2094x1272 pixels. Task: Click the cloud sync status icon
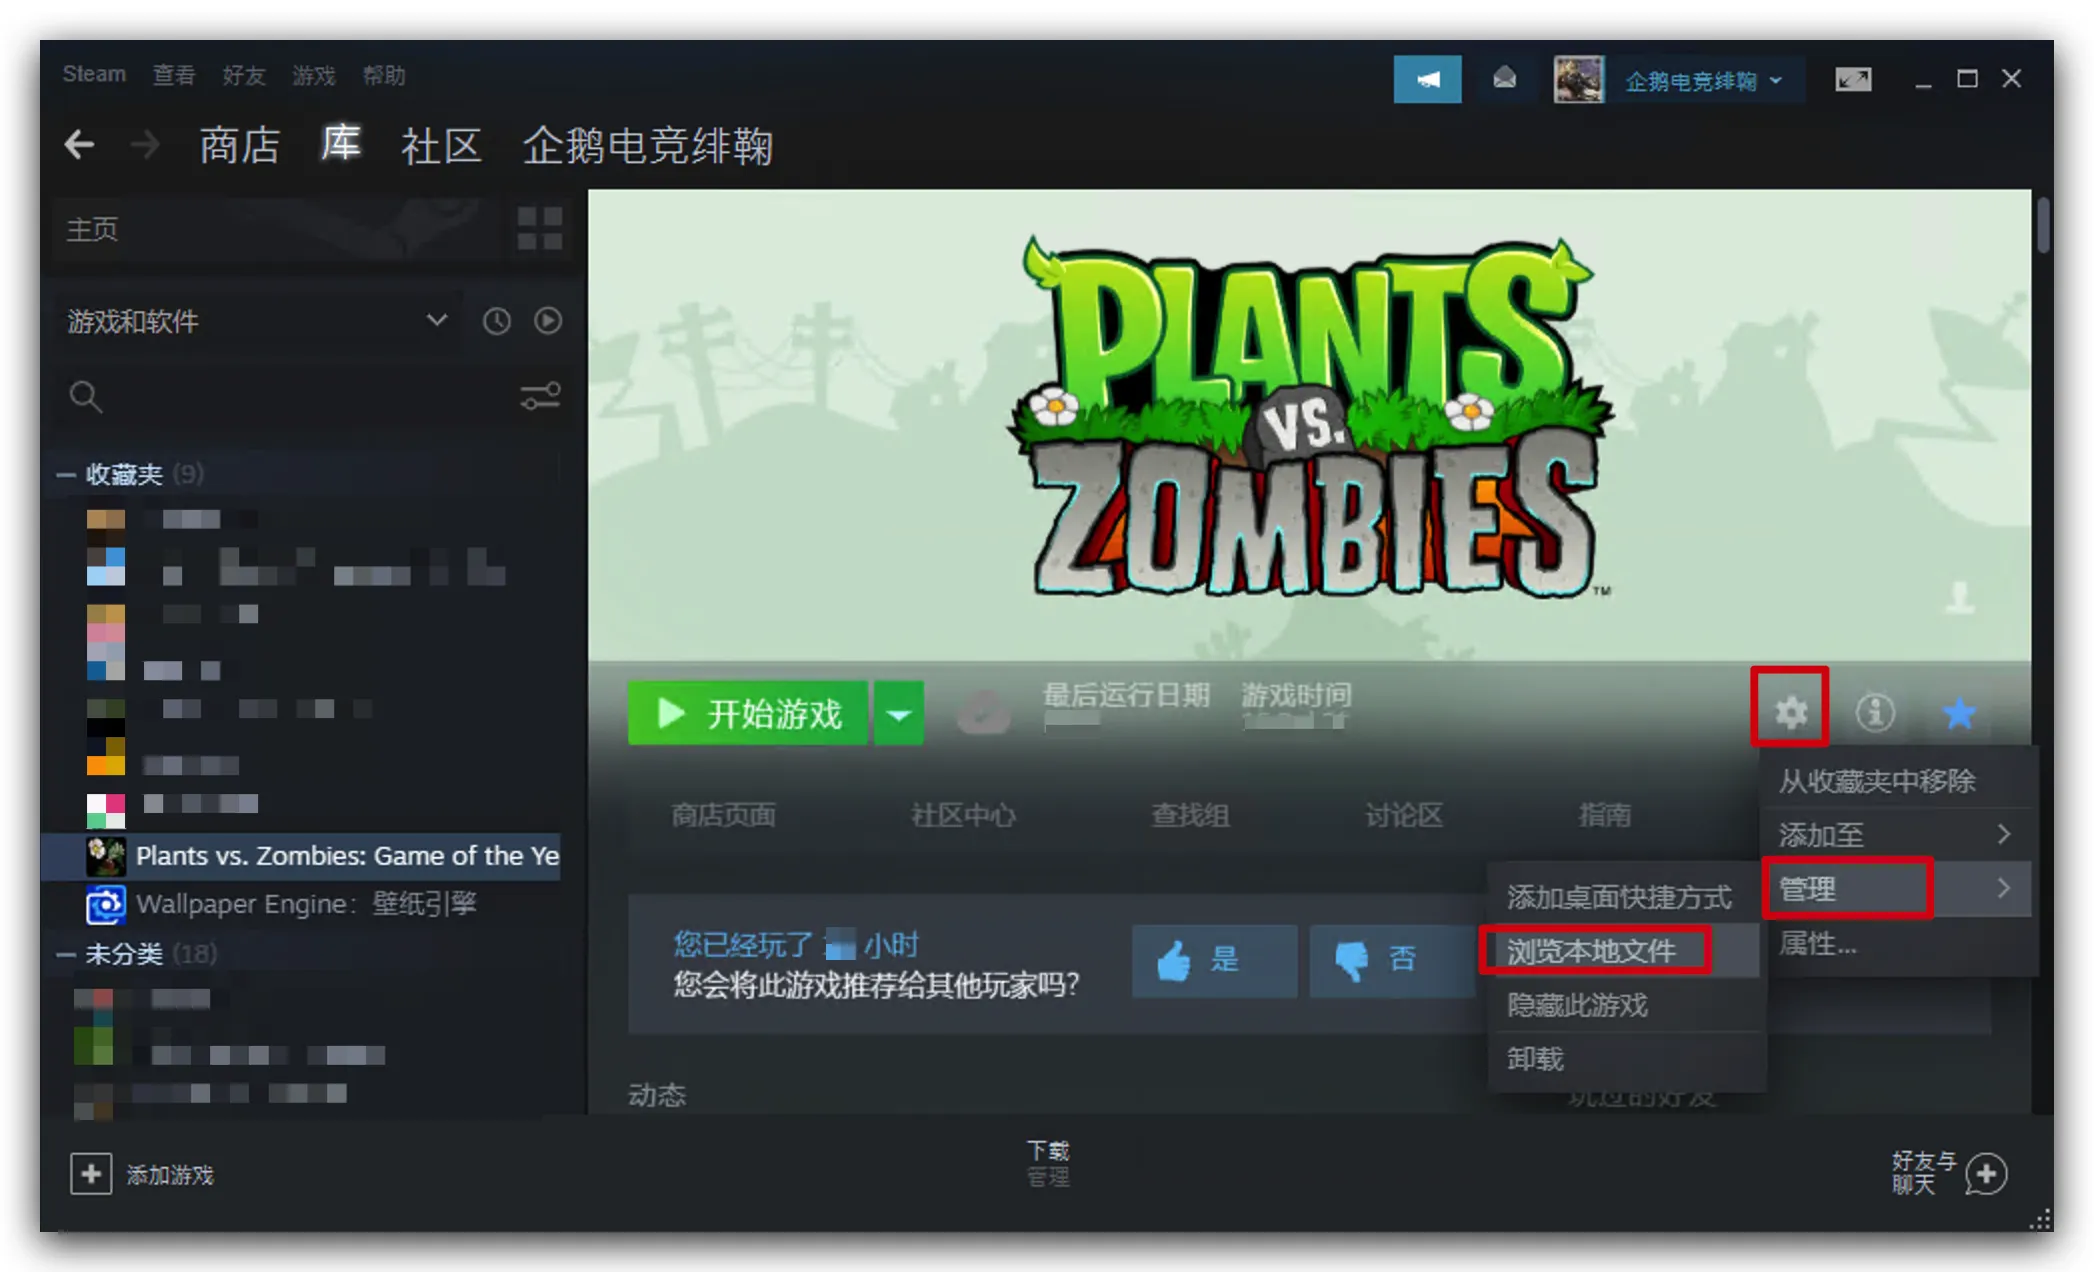(x=984, y=713)
